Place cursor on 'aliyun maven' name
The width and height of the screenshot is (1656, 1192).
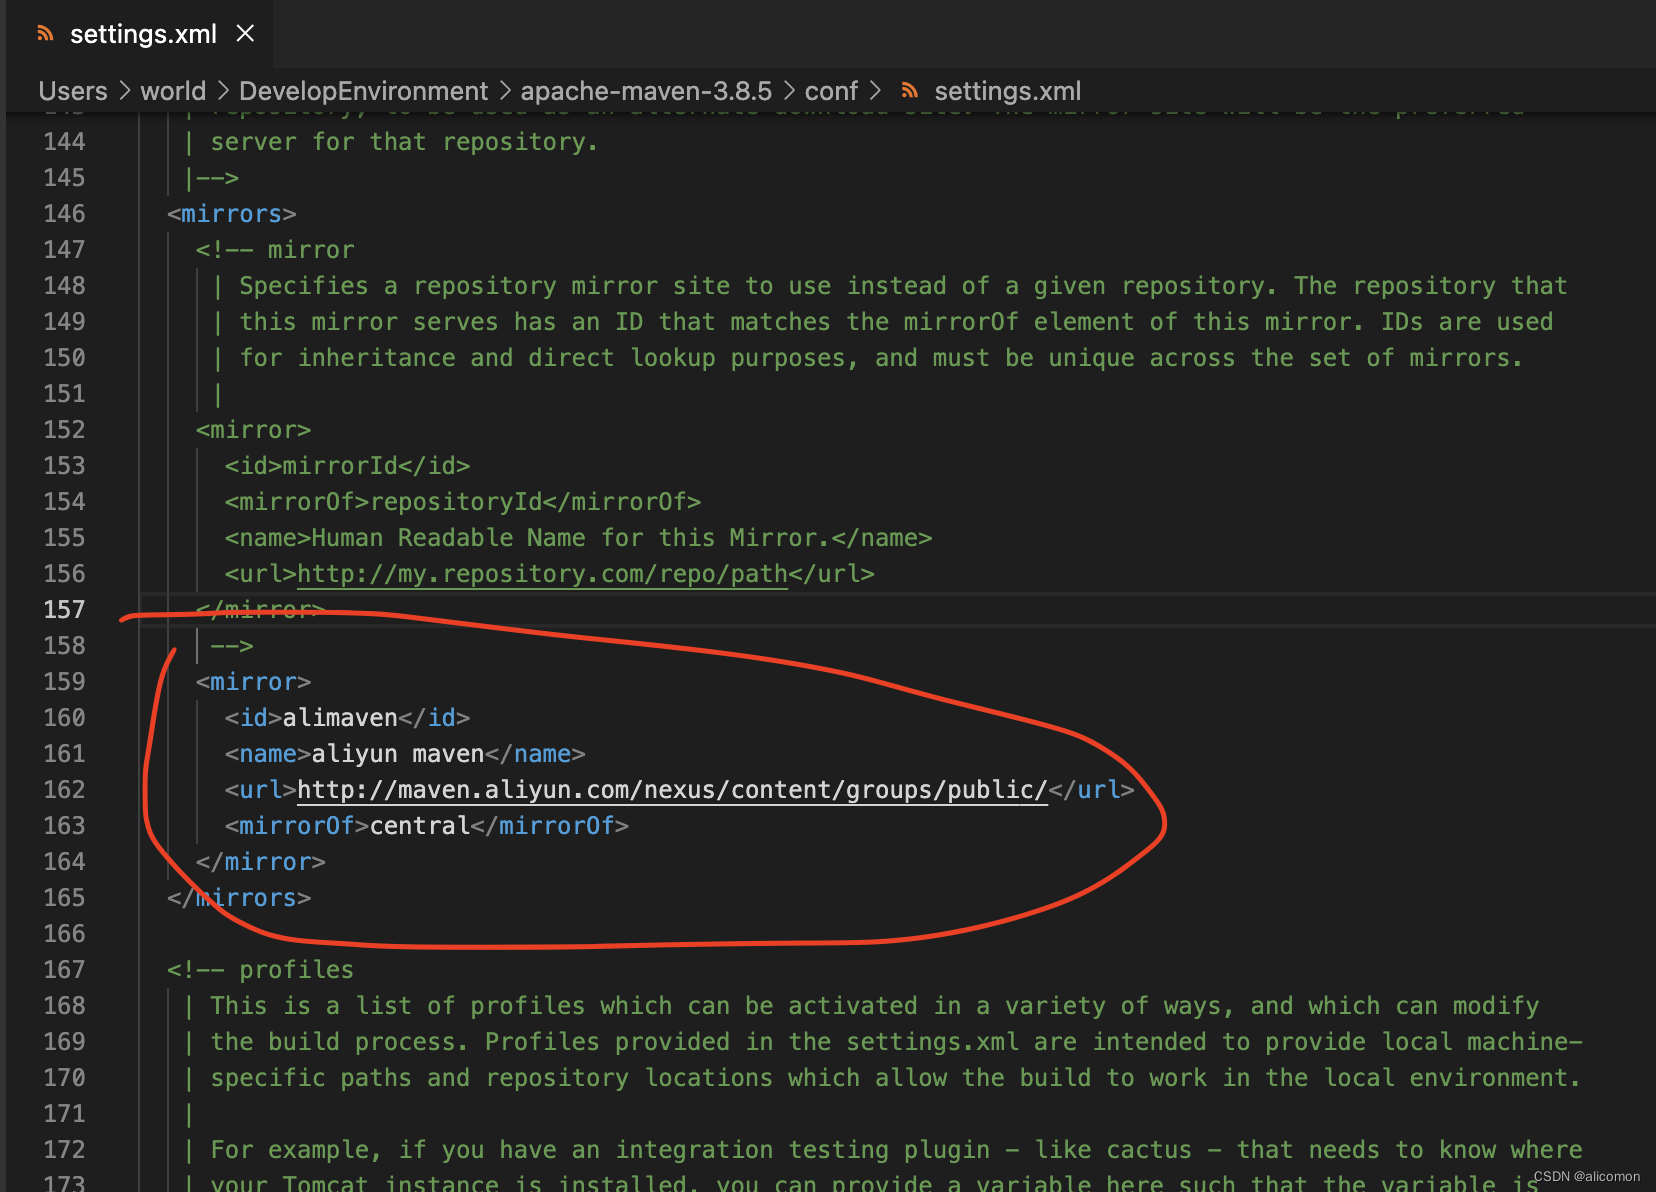coord(398,754)
